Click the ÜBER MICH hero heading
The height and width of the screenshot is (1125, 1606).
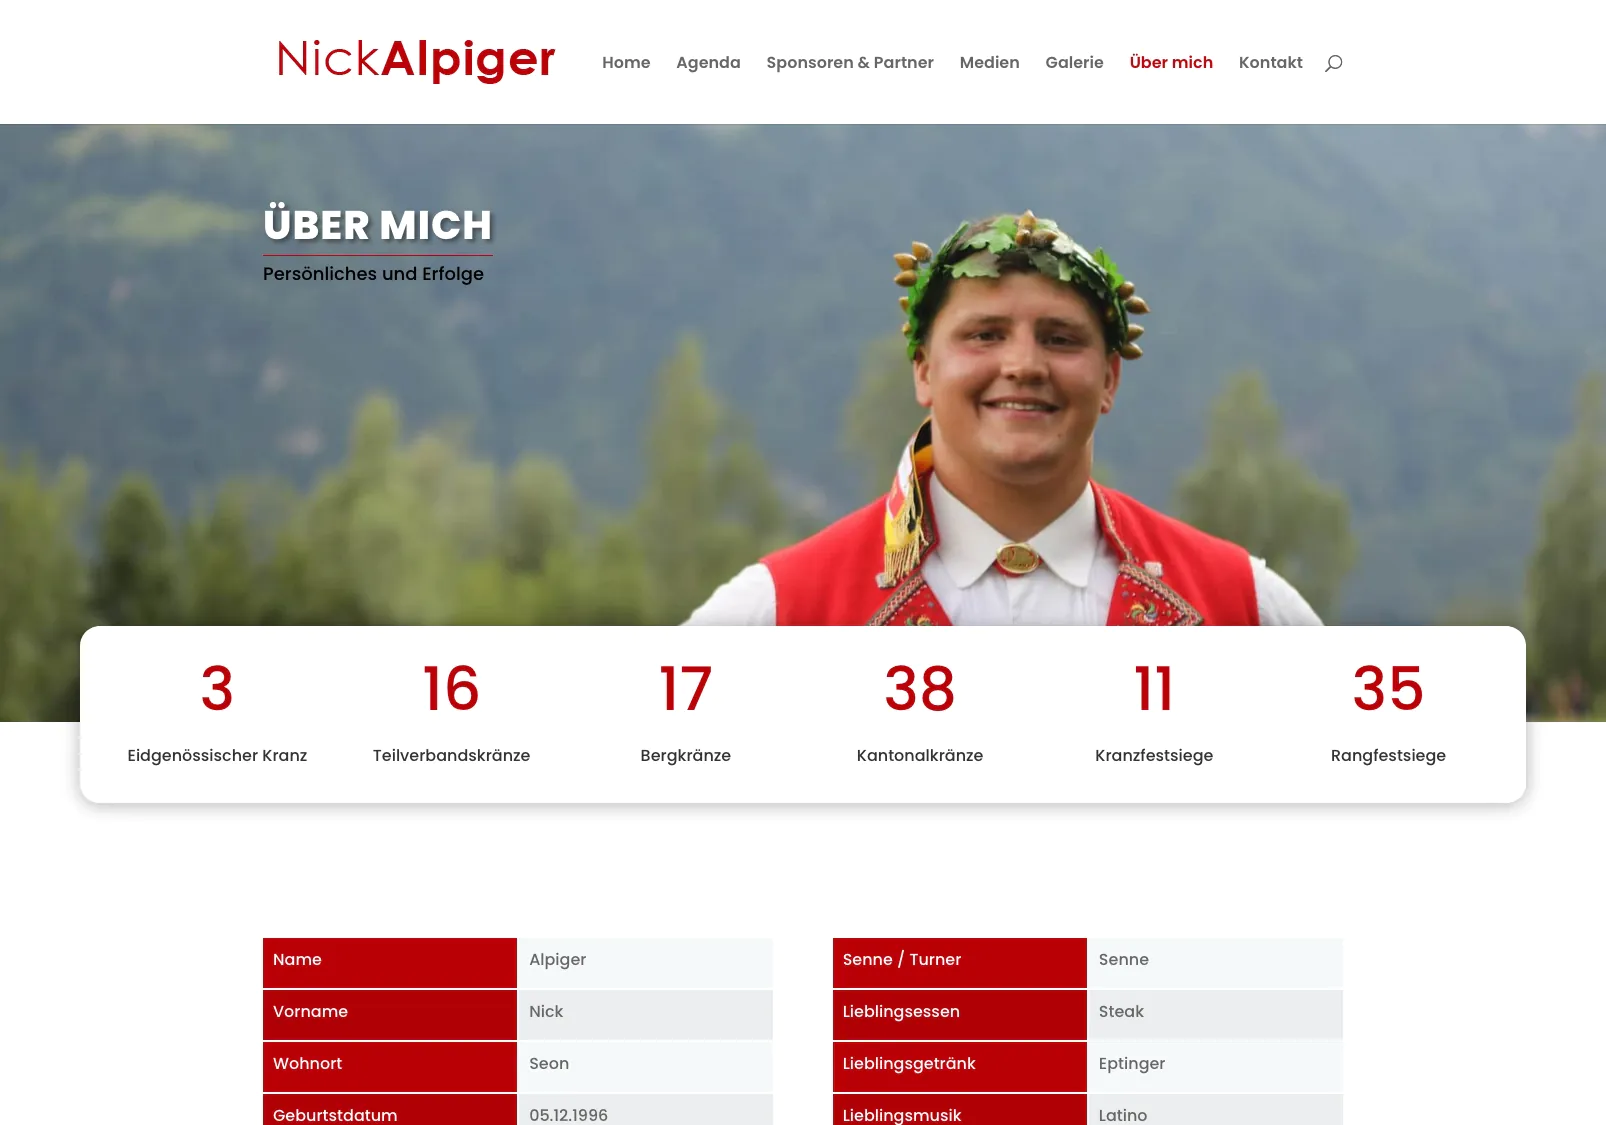point(378,225)
